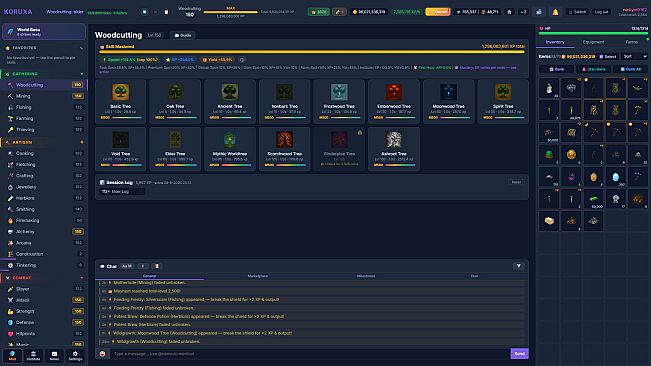Open Woodcutting skill in the sidebar
651x366 pixels.
tap(44, 85)
